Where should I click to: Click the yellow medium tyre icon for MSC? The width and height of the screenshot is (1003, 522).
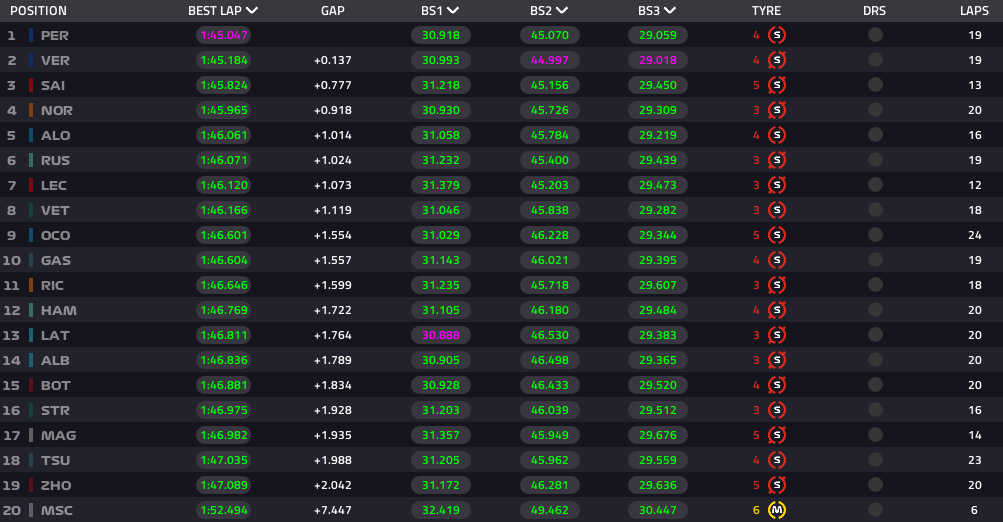(777, 510)
